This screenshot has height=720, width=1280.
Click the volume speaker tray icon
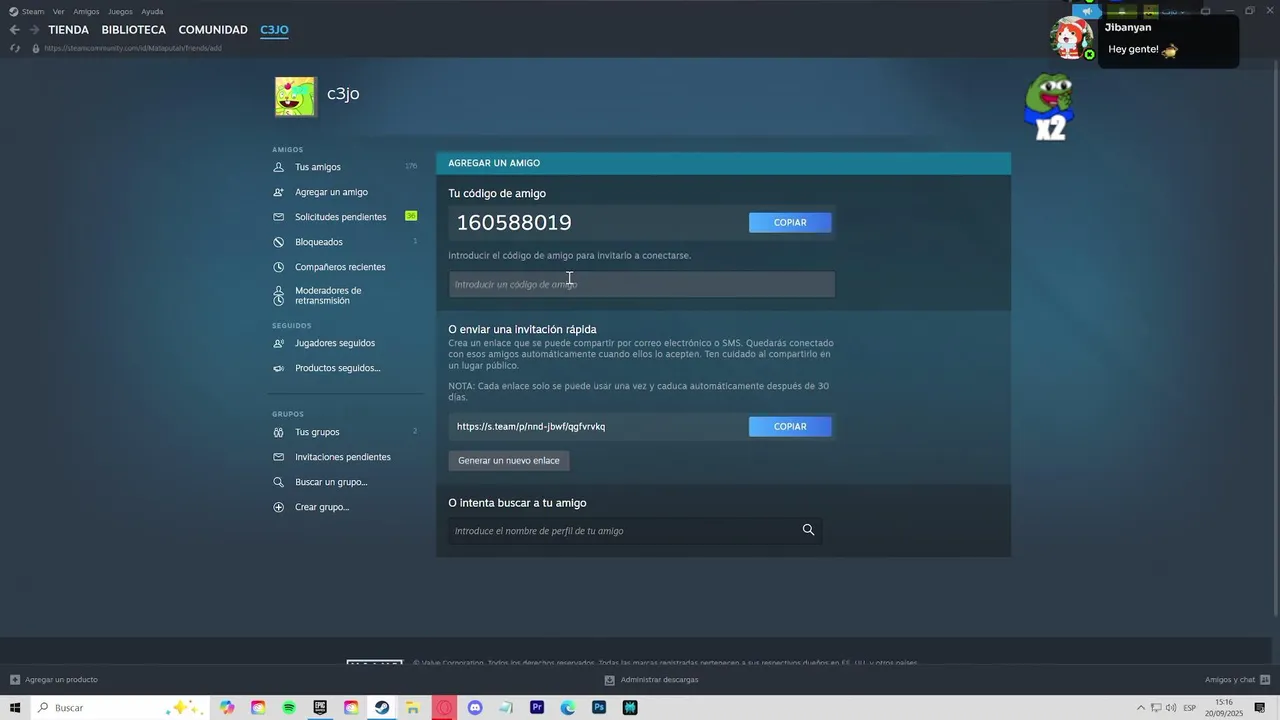(1171, 708)
